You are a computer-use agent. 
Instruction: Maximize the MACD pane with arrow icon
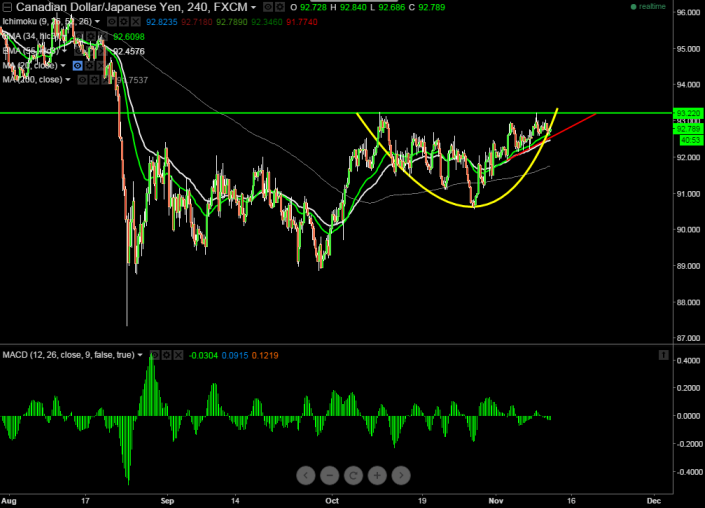[664, 355]
